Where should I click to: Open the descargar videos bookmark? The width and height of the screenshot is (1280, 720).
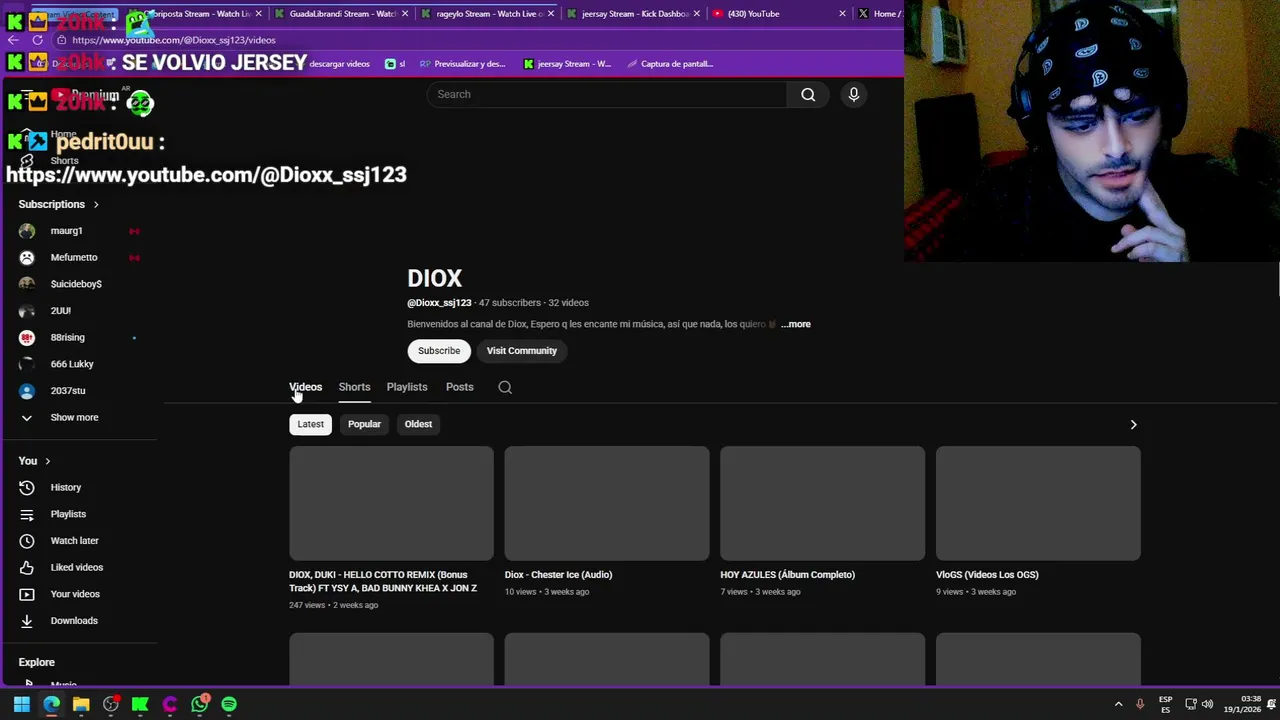(x=339, y=64)
